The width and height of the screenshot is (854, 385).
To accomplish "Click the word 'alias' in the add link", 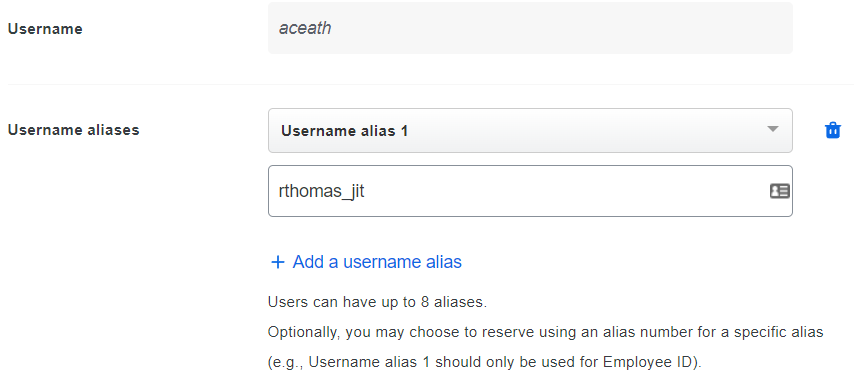I will [441, 262].
